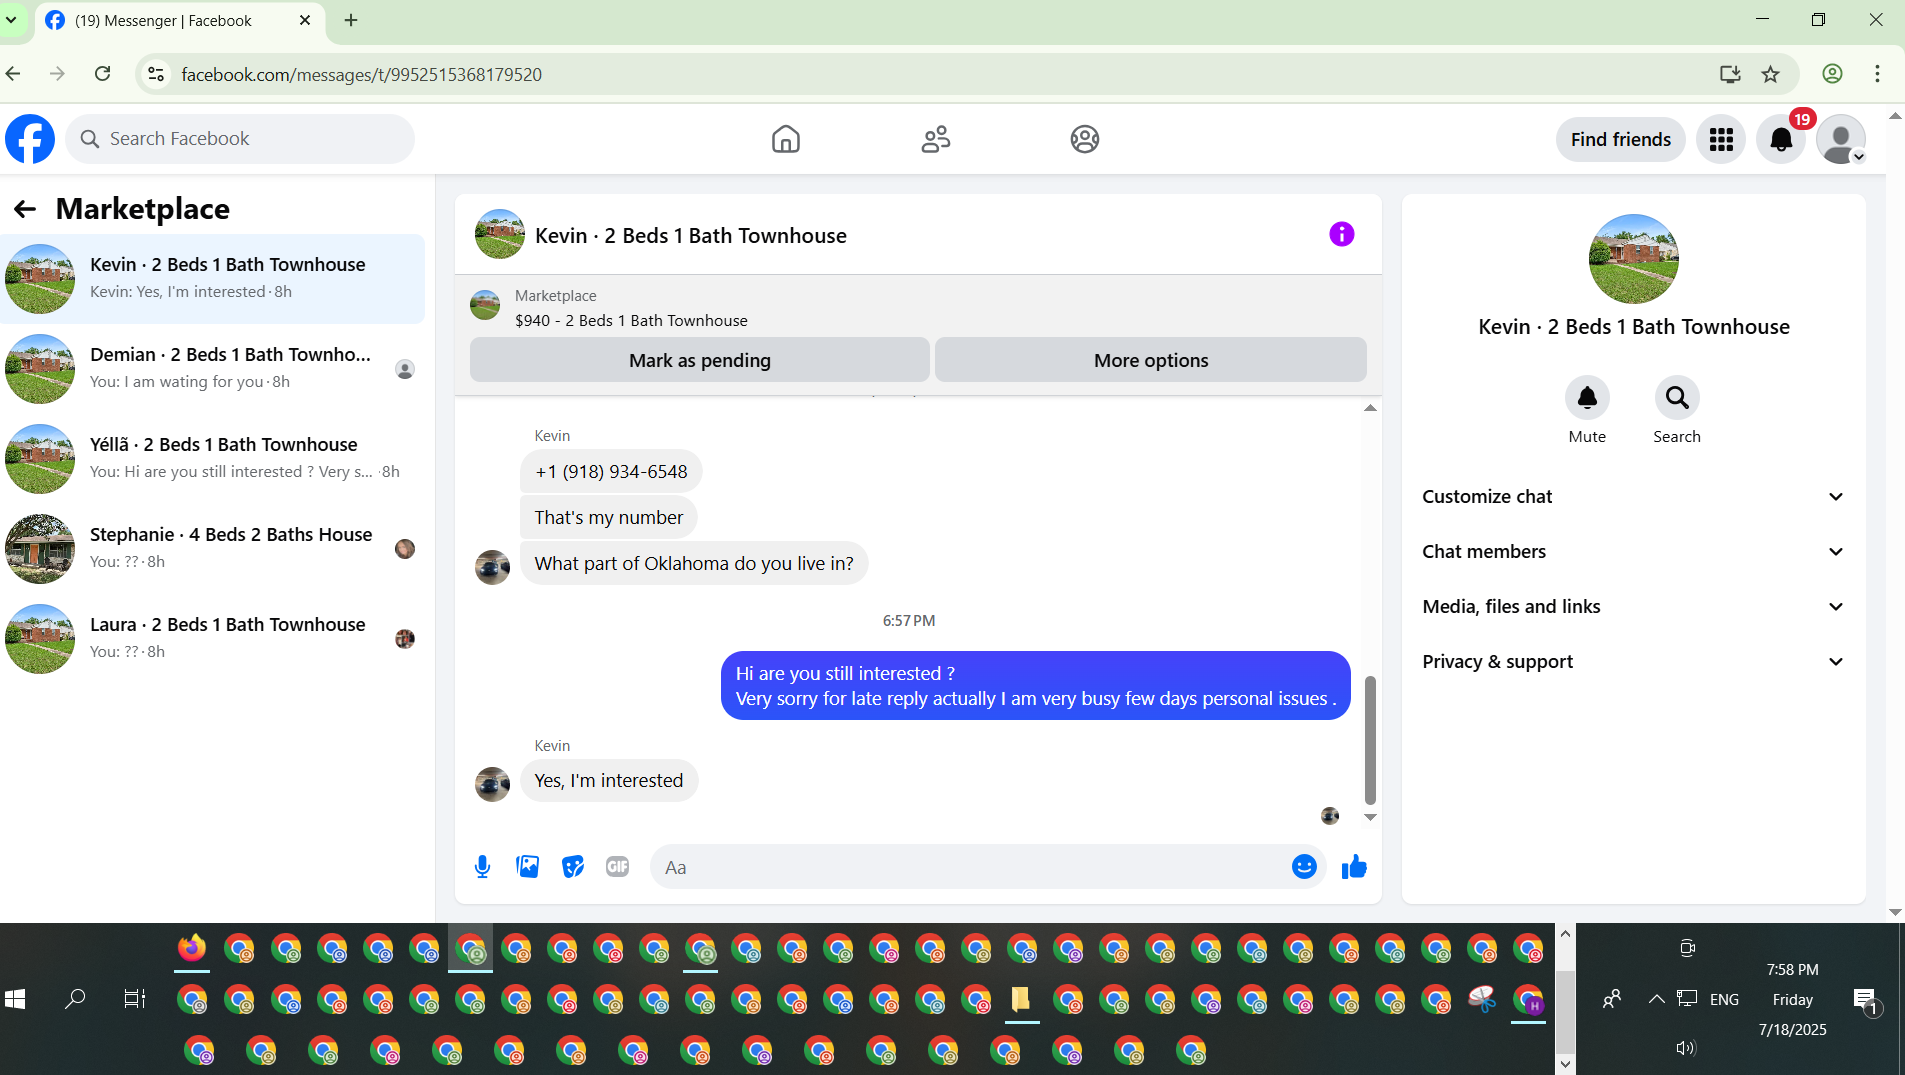
Task: Click the install app icon in address bar
Action: point(1730,74)
